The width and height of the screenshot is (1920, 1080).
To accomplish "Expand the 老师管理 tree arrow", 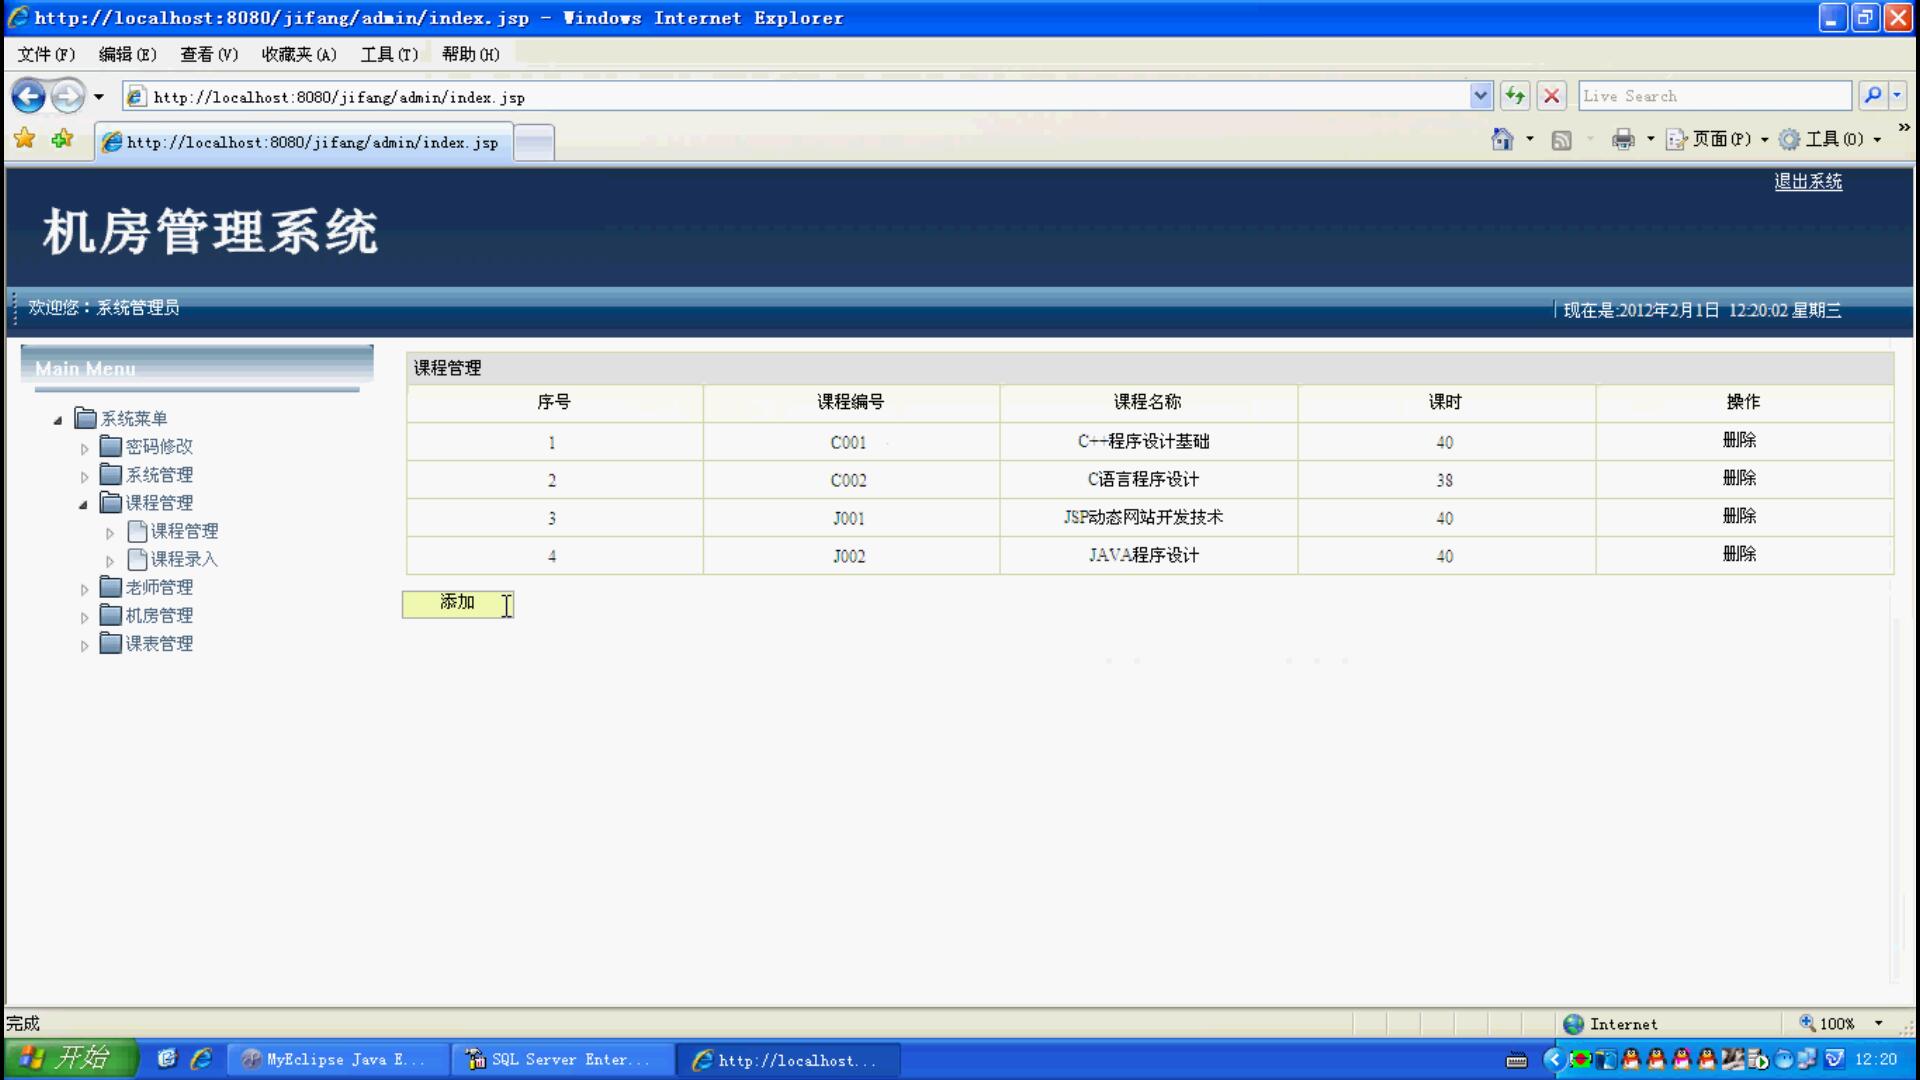I will [x=85, y=590].
